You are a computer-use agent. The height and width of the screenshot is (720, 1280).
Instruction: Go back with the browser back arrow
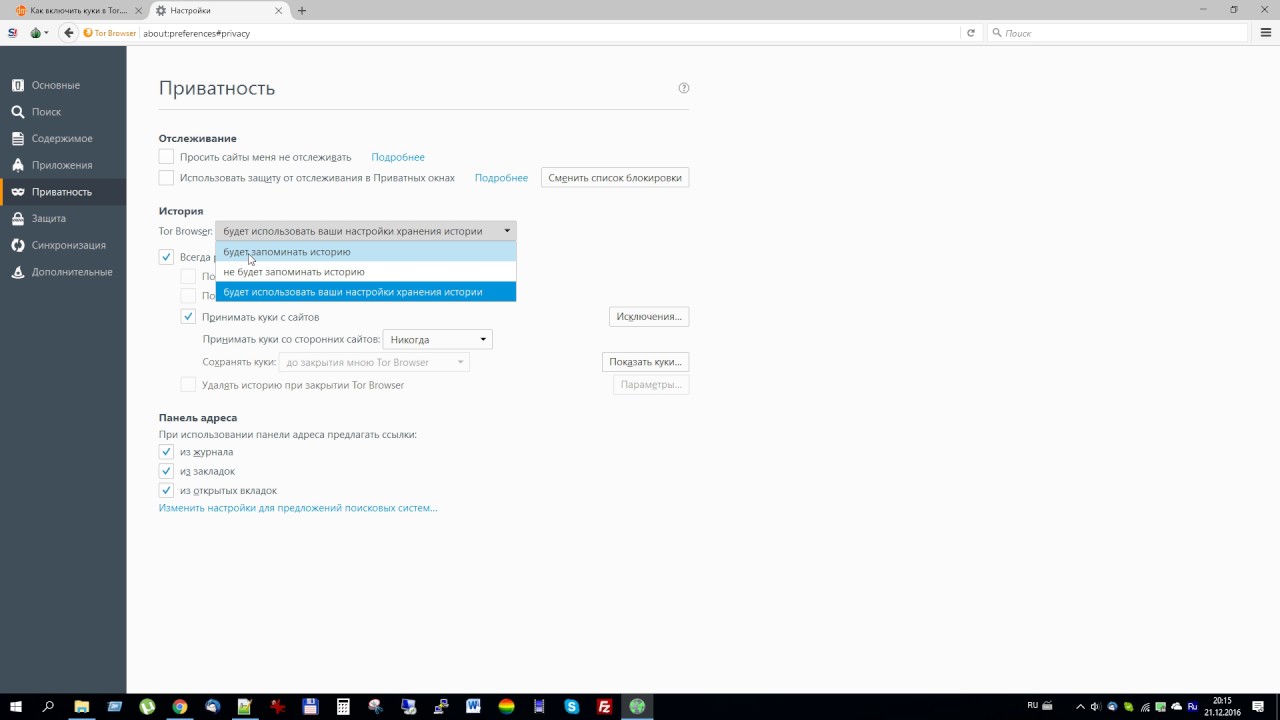coord(68,33)
